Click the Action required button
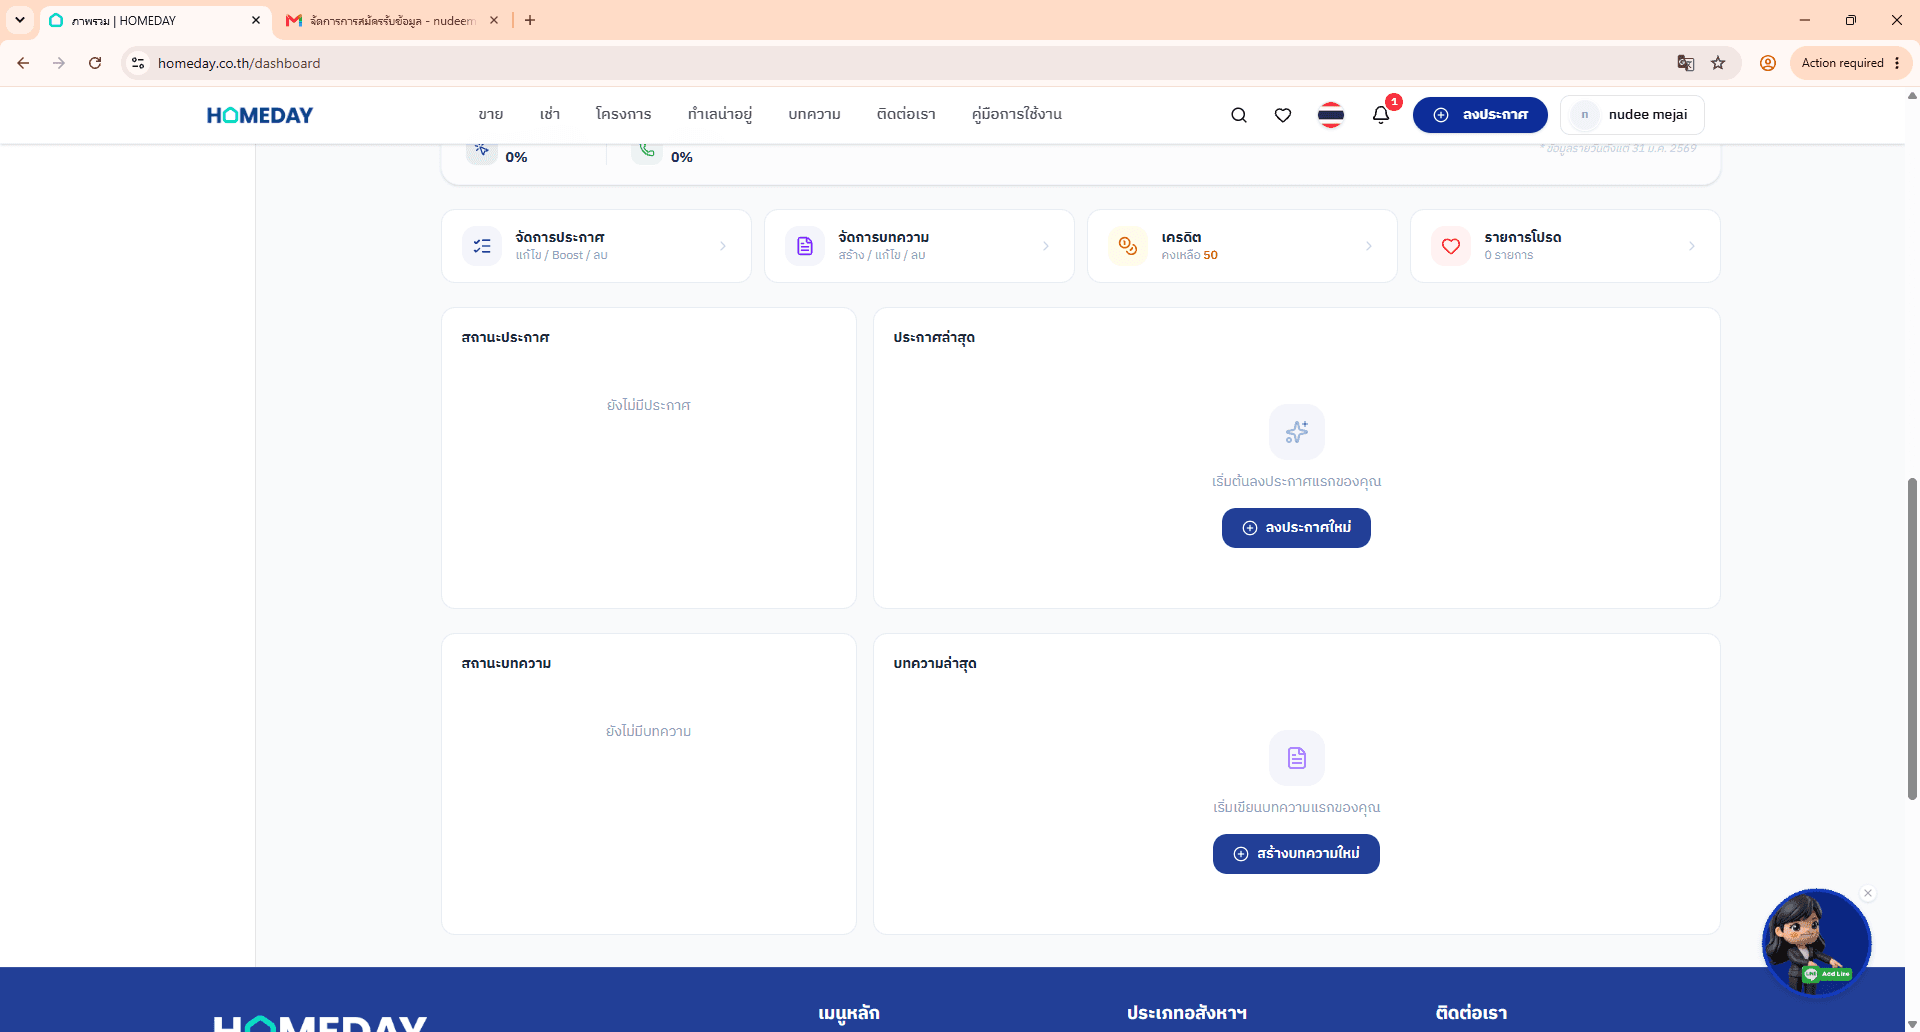1920x1032 pixels. click(x=1842, y=63)
